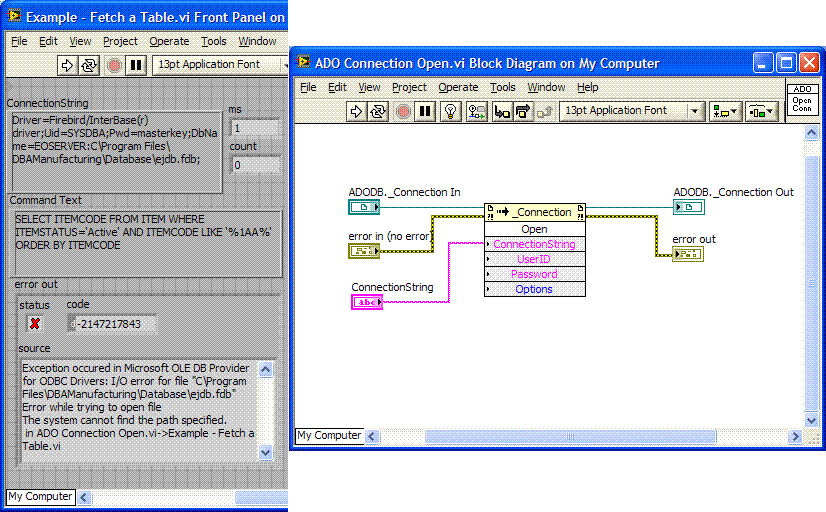Toggle Highlight Execution lightbulb
This screenshot has width=826, height=512.
pos(450,111)
